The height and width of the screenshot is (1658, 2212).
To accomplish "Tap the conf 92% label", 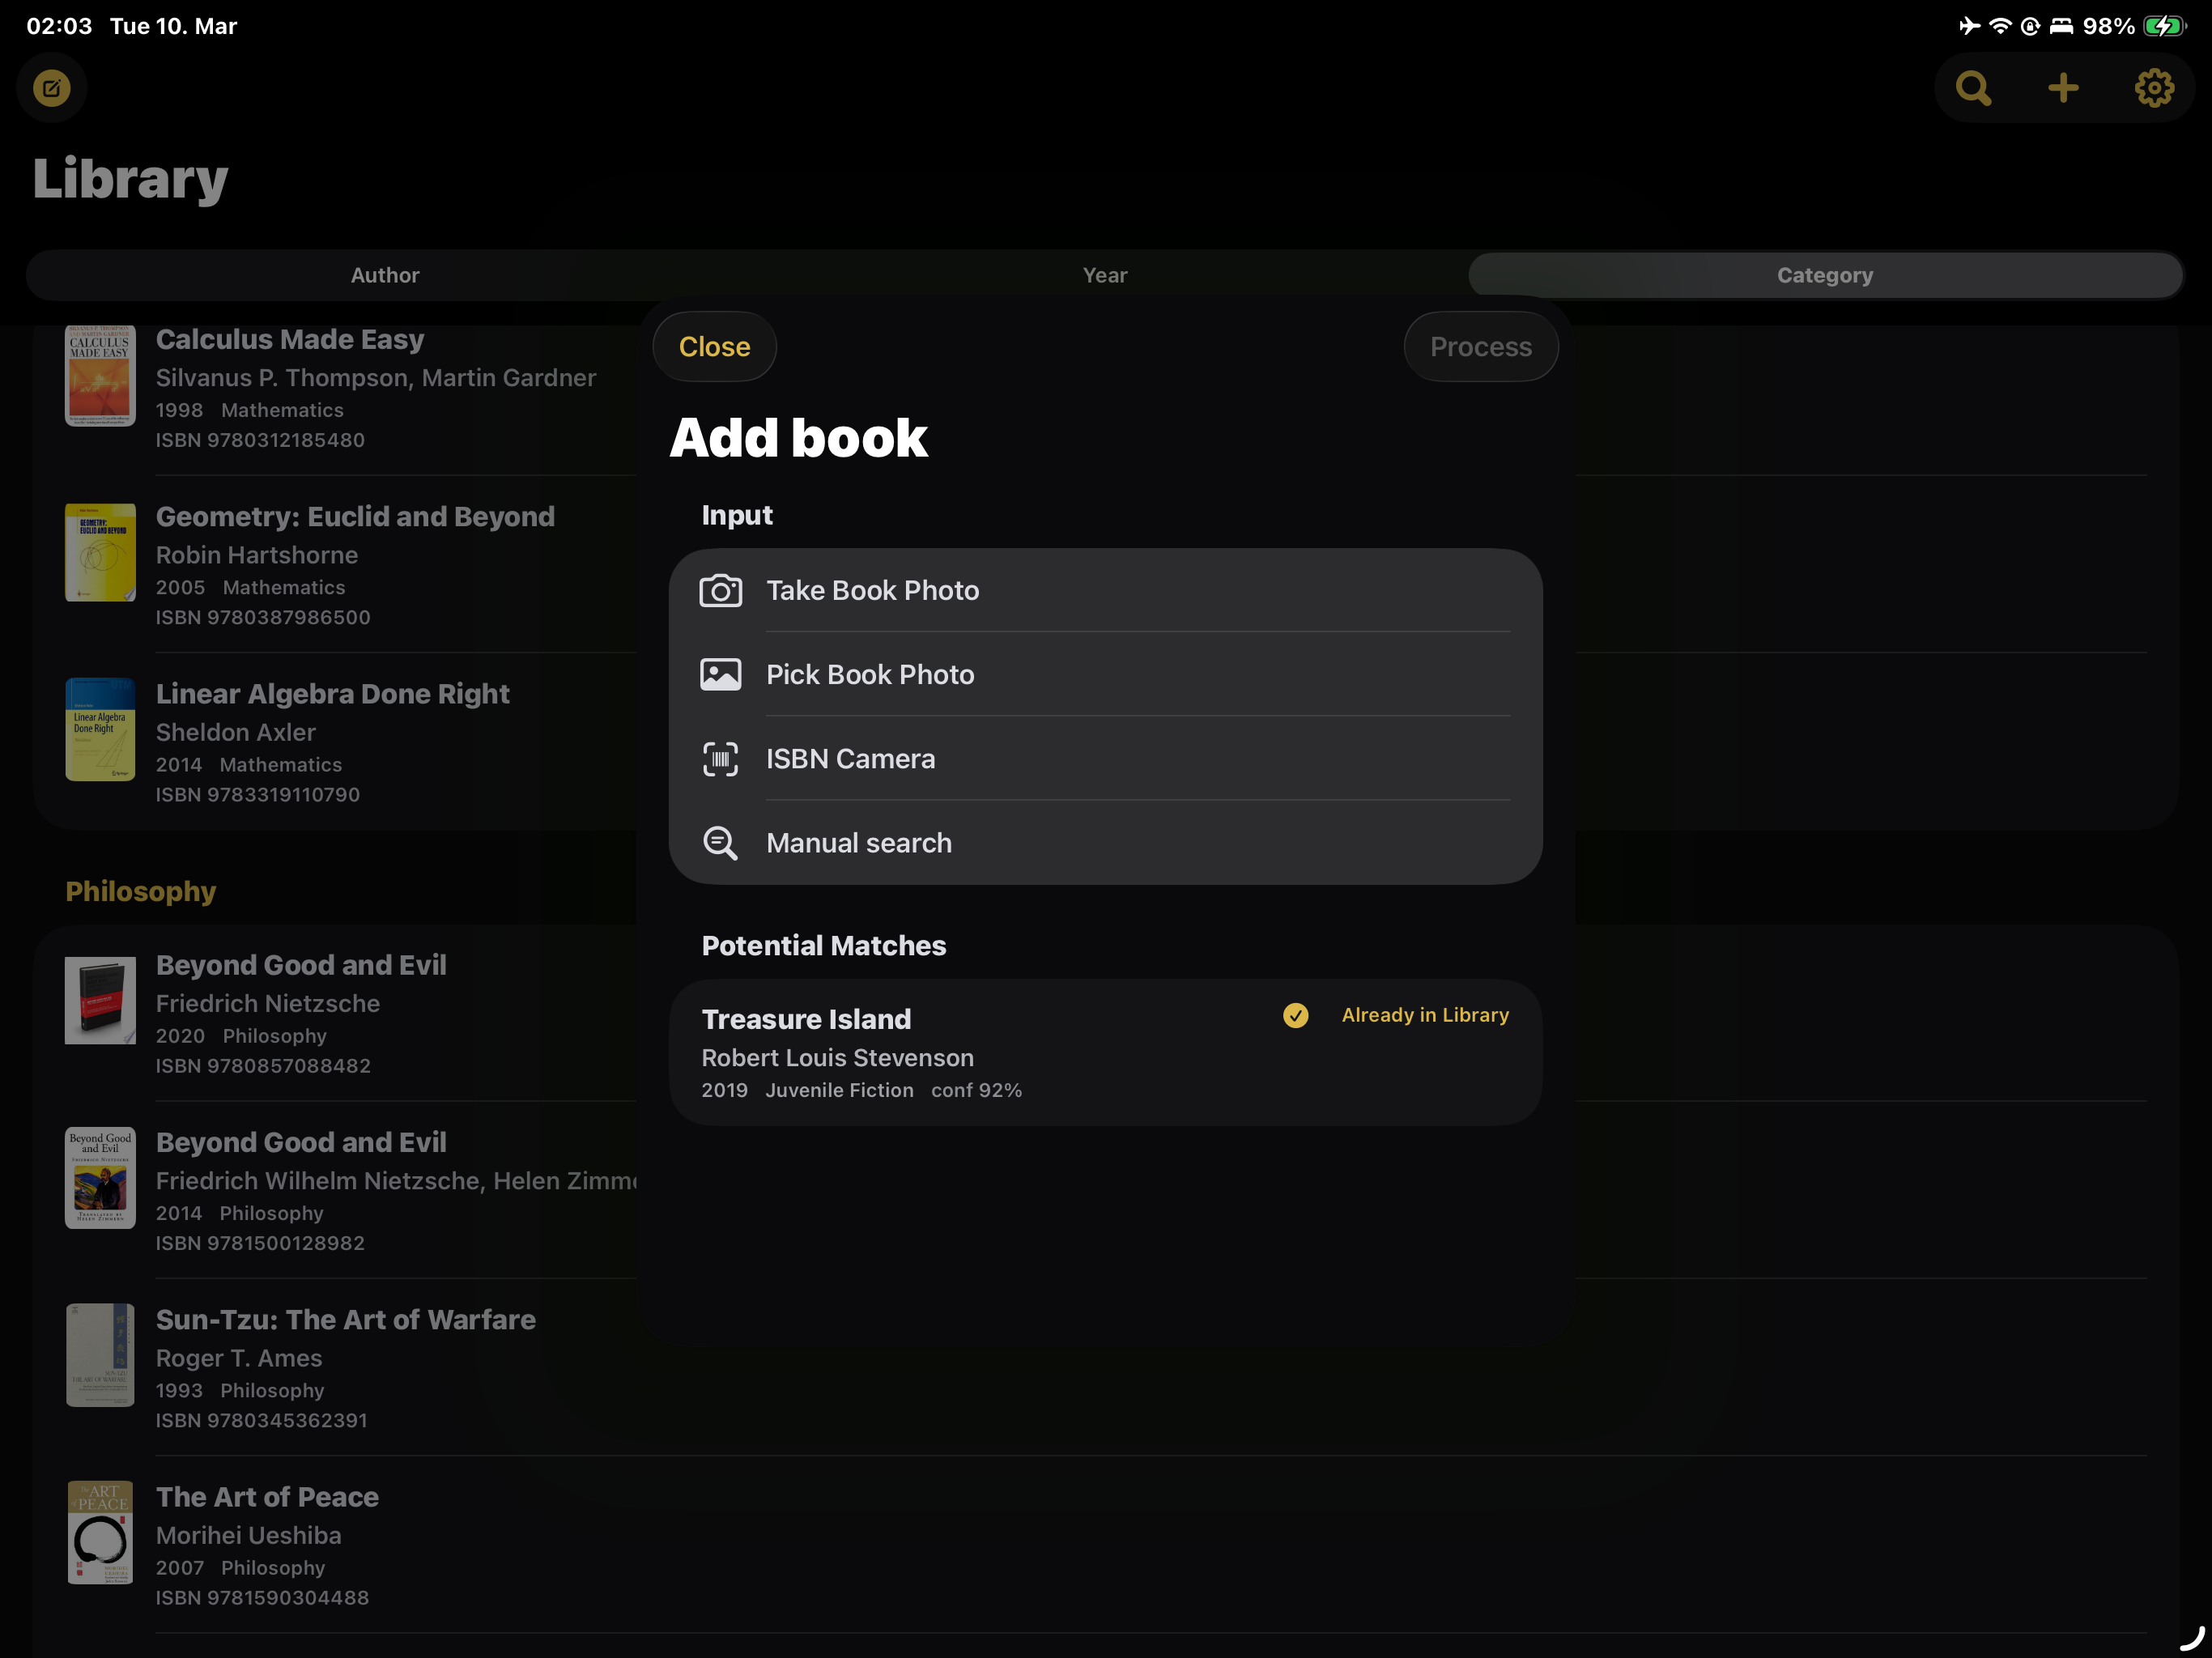I will click(x=976, y=1090).
